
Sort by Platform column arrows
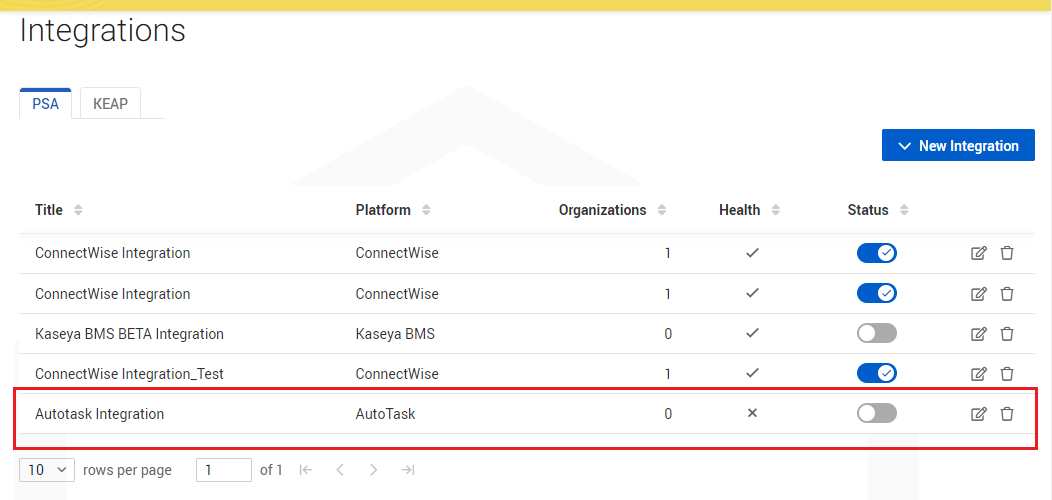[426, 210]
